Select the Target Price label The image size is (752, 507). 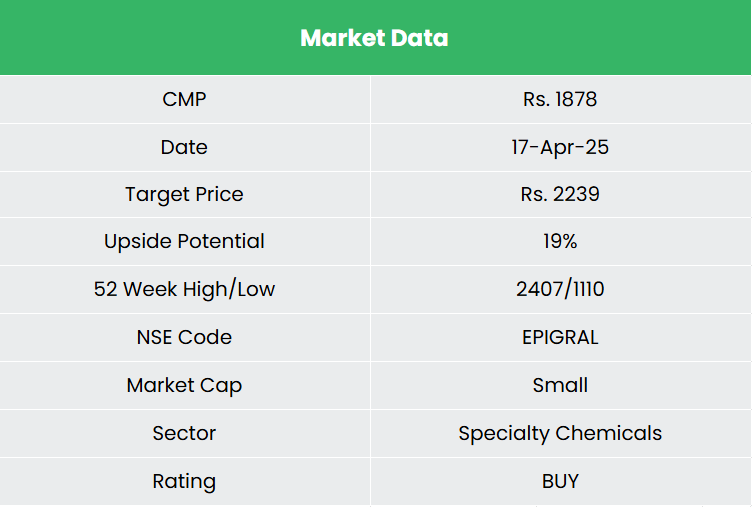pos(184,194)
